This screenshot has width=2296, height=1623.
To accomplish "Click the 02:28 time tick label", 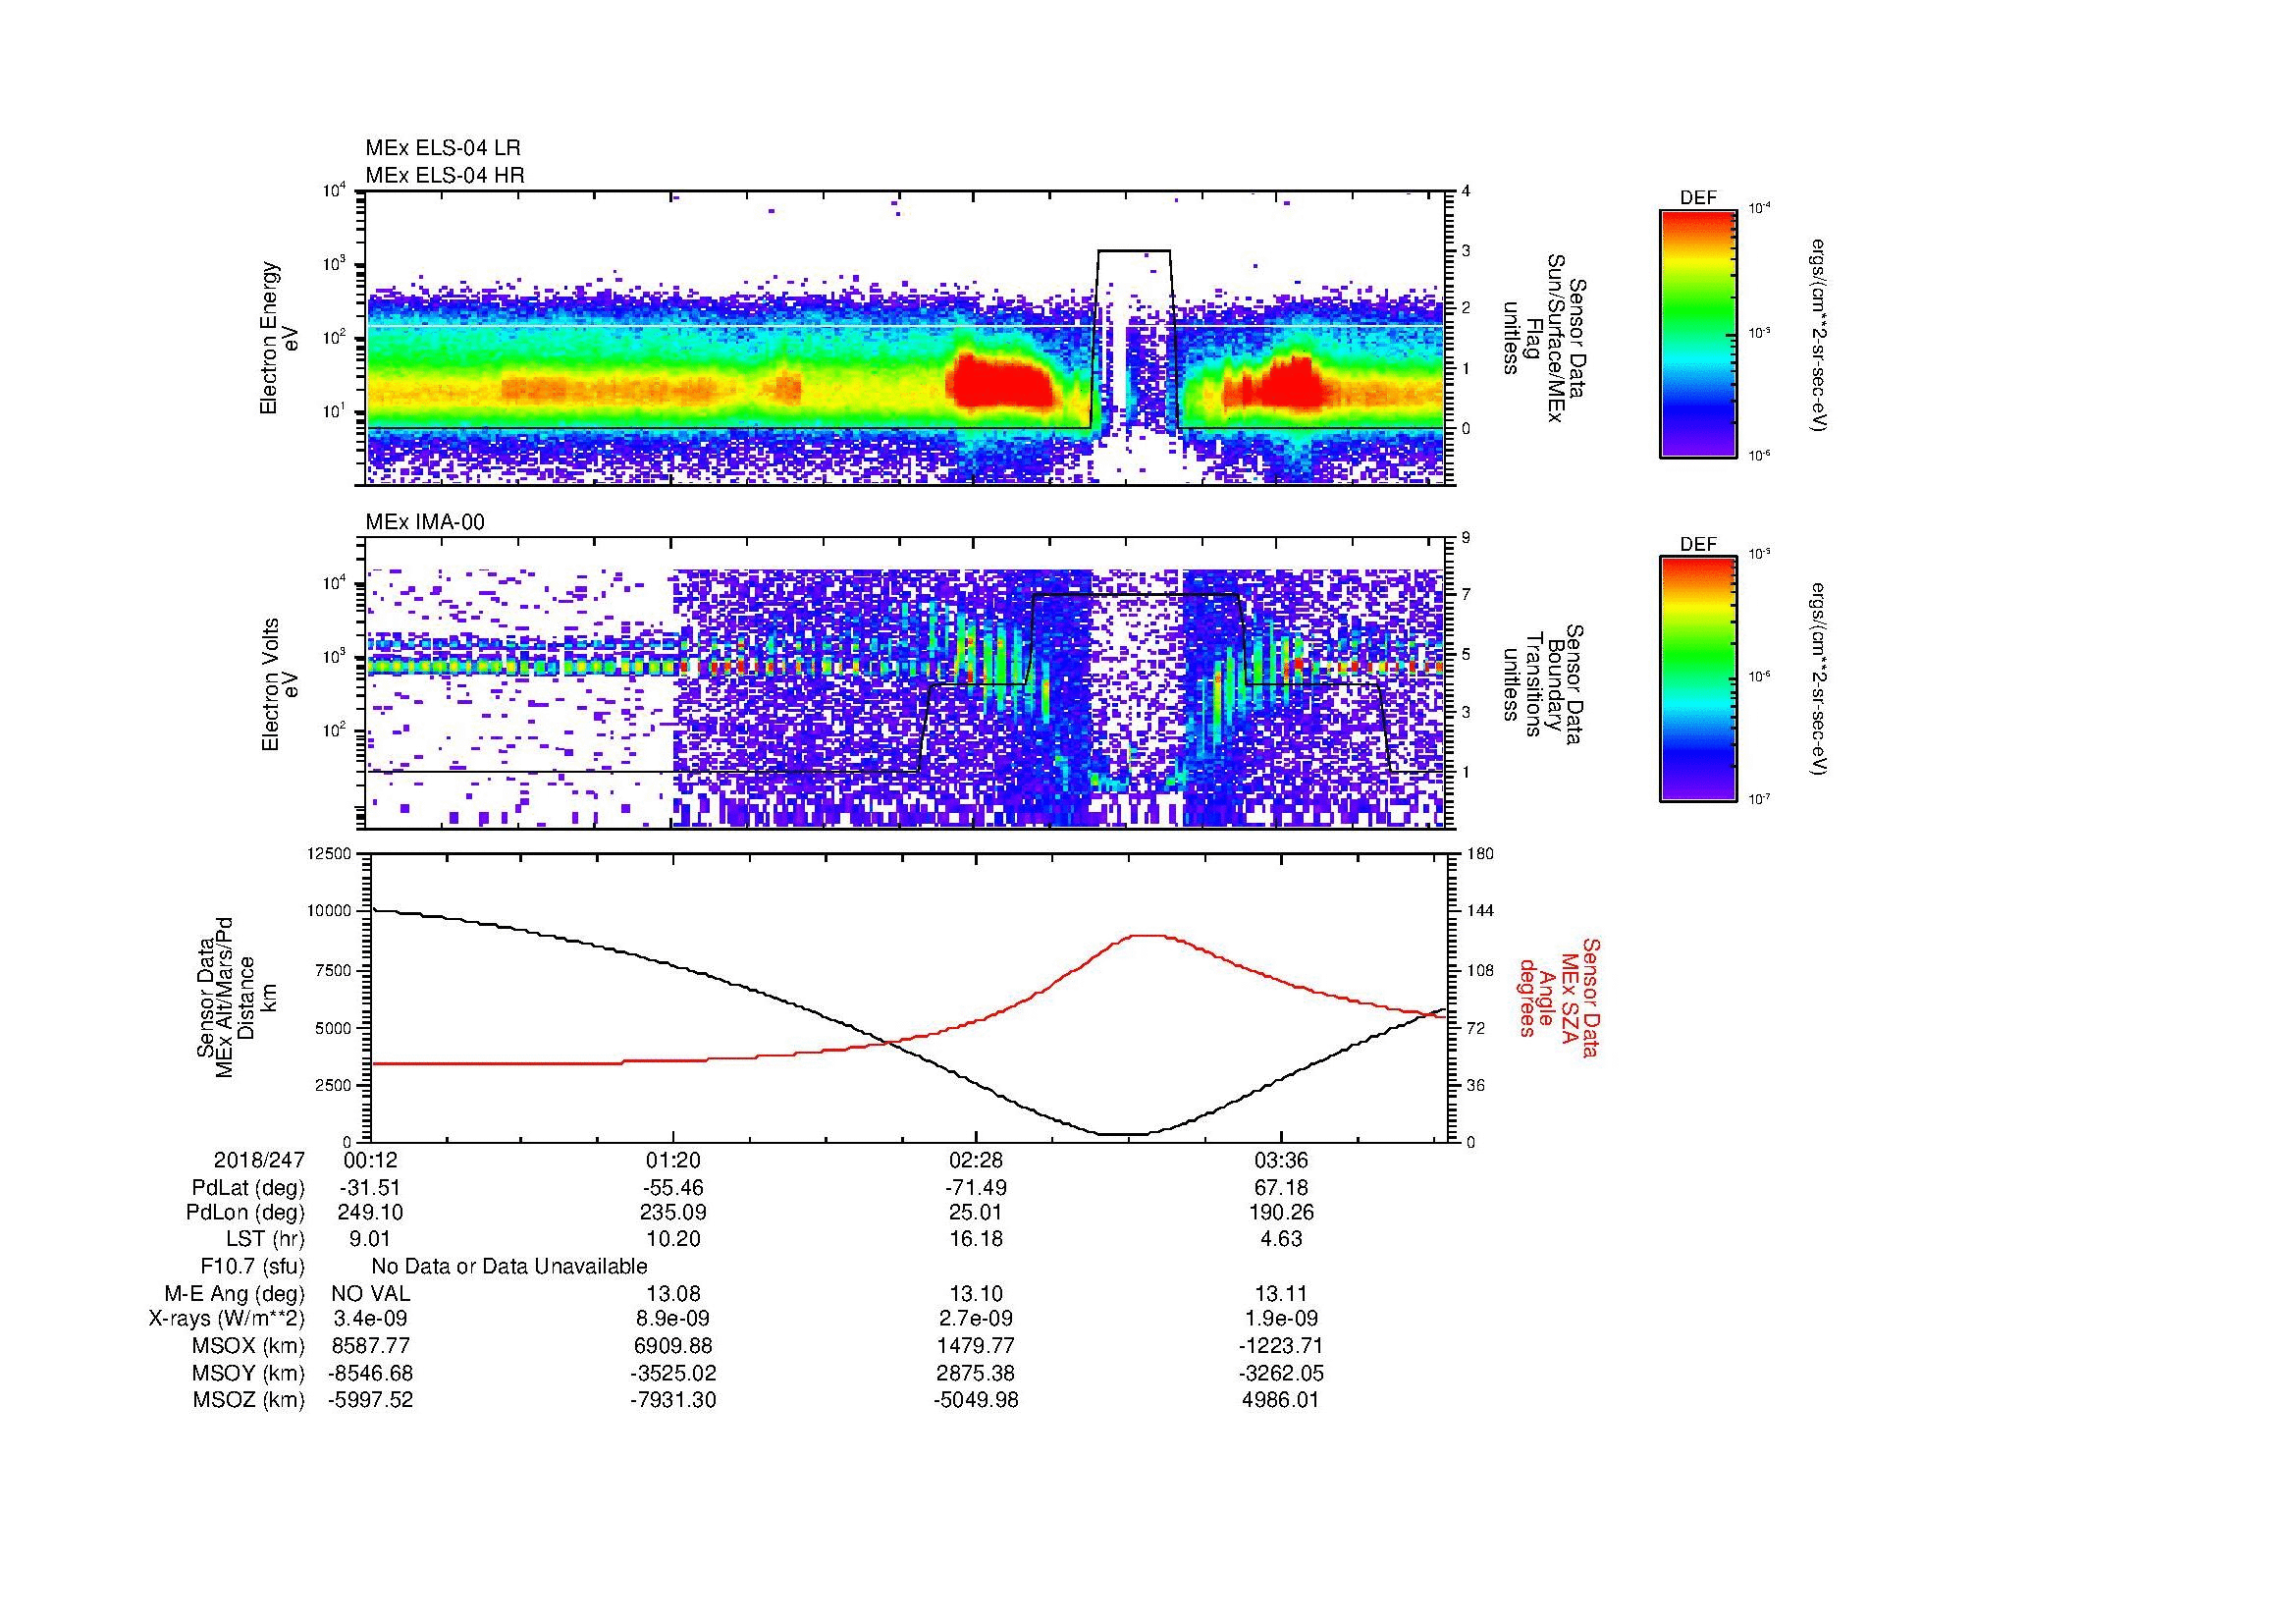I will [975, 1160].
